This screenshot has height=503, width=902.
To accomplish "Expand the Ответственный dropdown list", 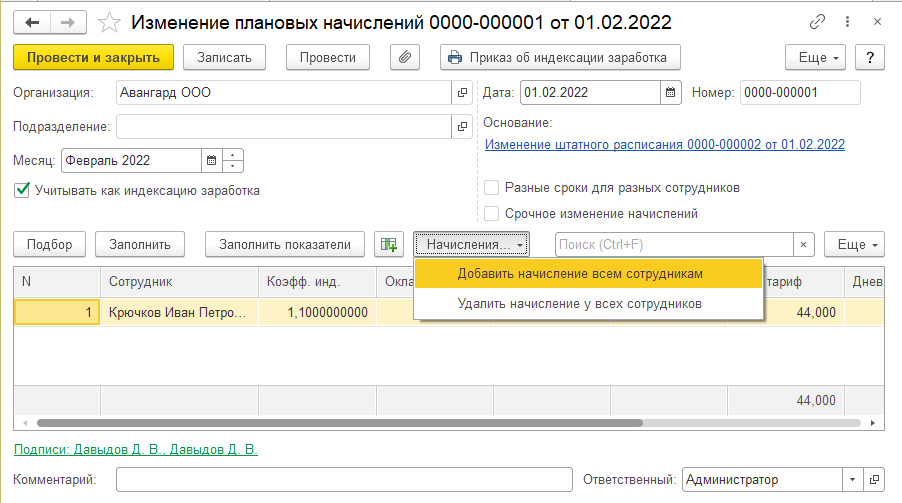I will pyautogui.click(x=851, y=480).
